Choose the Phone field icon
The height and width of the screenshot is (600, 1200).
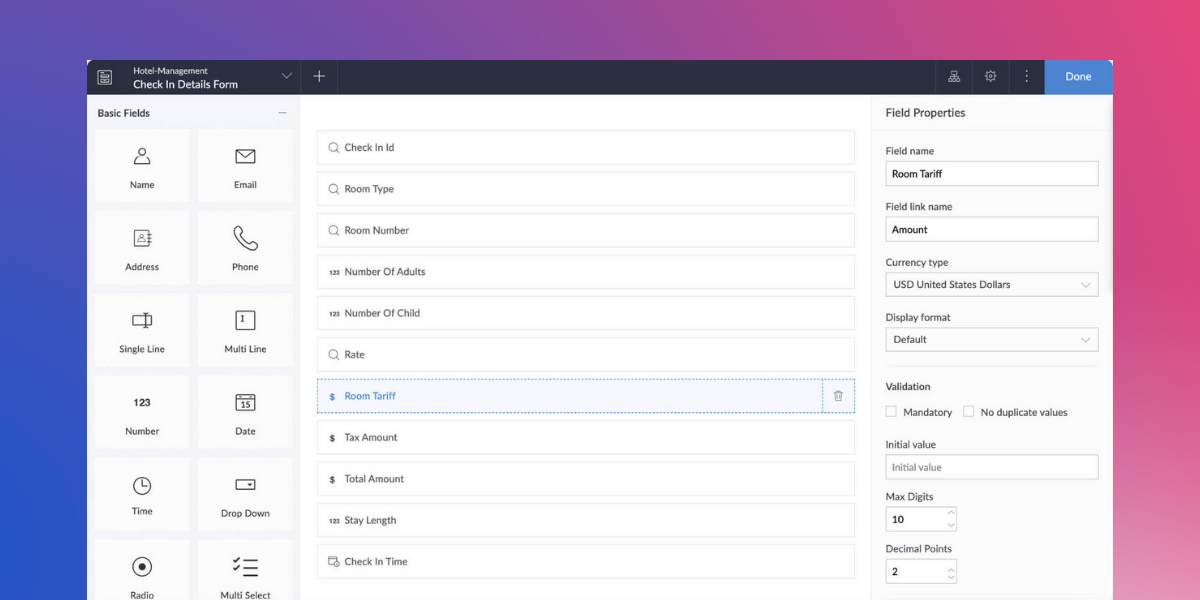pyautogui.click(x=245, y=238)
